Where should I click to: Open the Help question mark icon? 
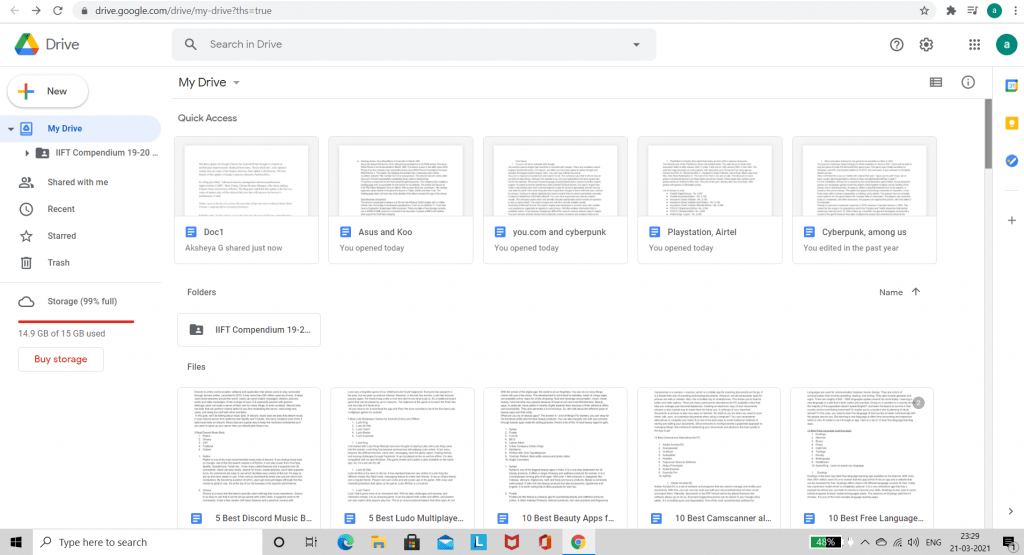pos(897,44)
